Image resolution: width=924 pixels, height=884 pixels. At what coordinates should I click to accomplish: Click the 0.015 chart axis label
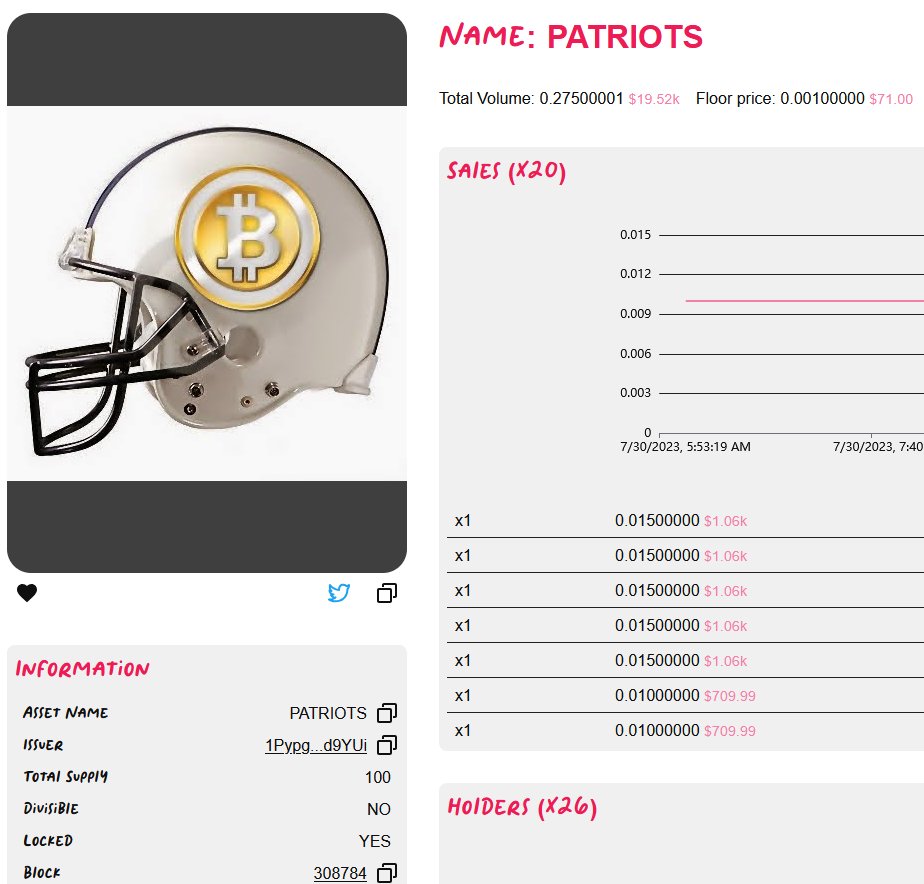pyautogui.click(x=635, y=235)
